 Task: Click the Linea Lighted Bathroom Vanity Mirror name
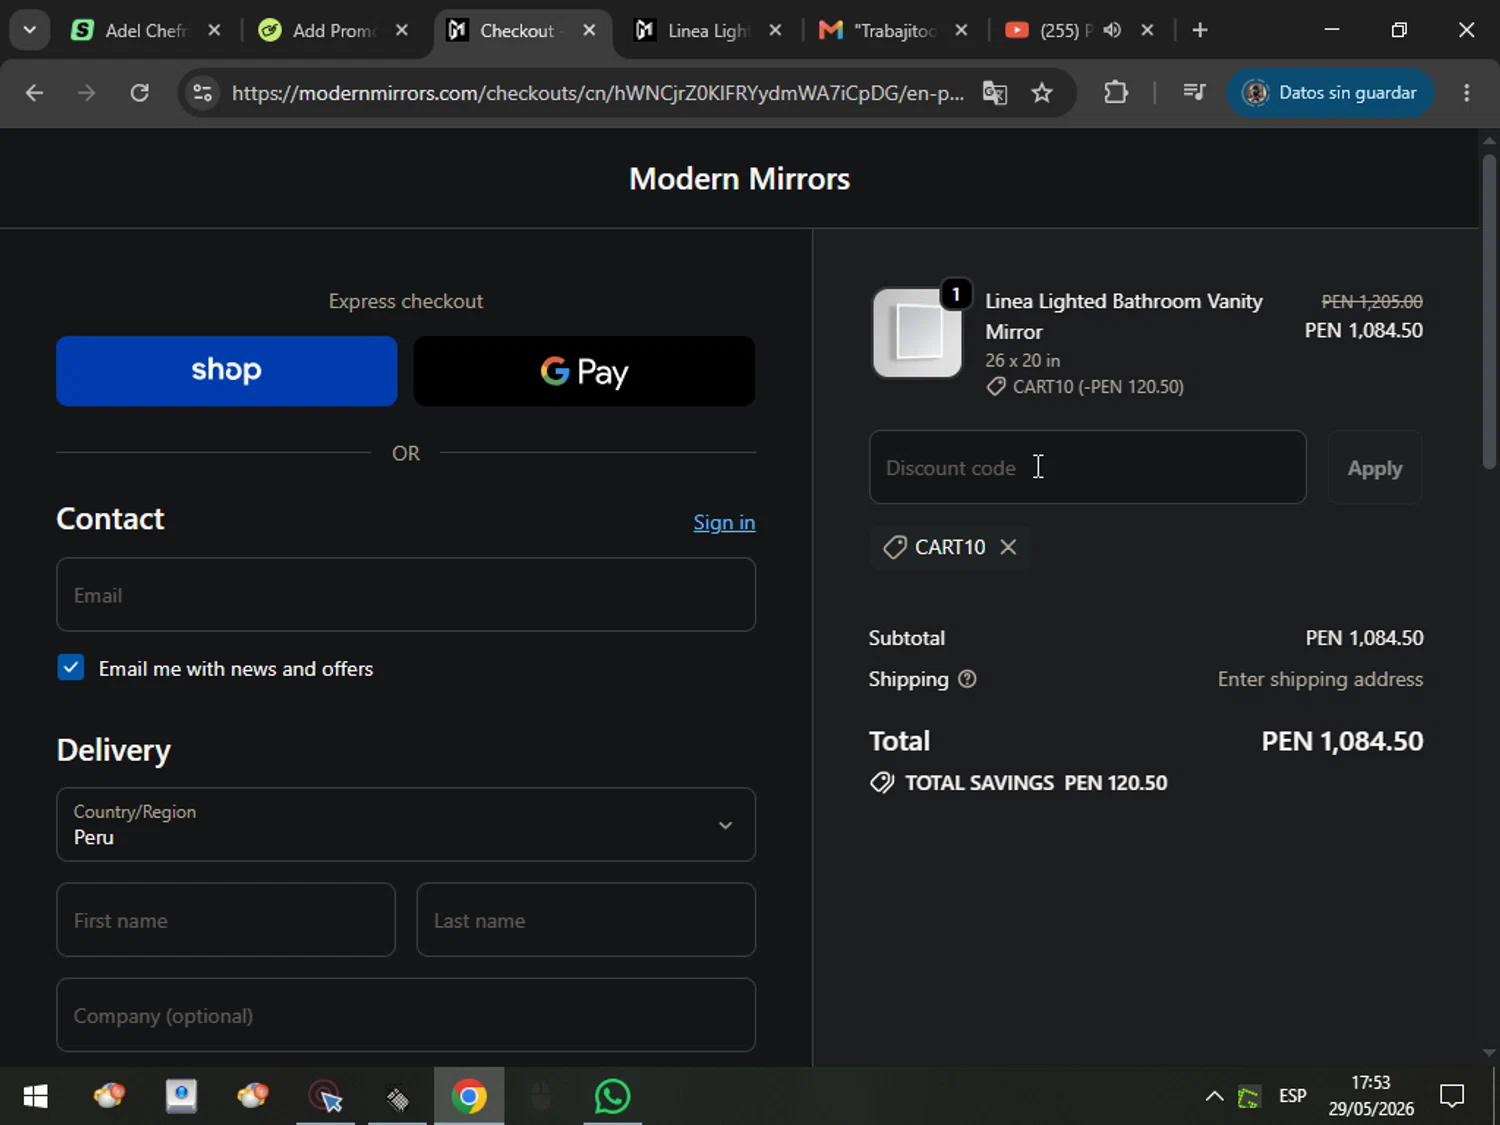click(x=1124, y=316)
